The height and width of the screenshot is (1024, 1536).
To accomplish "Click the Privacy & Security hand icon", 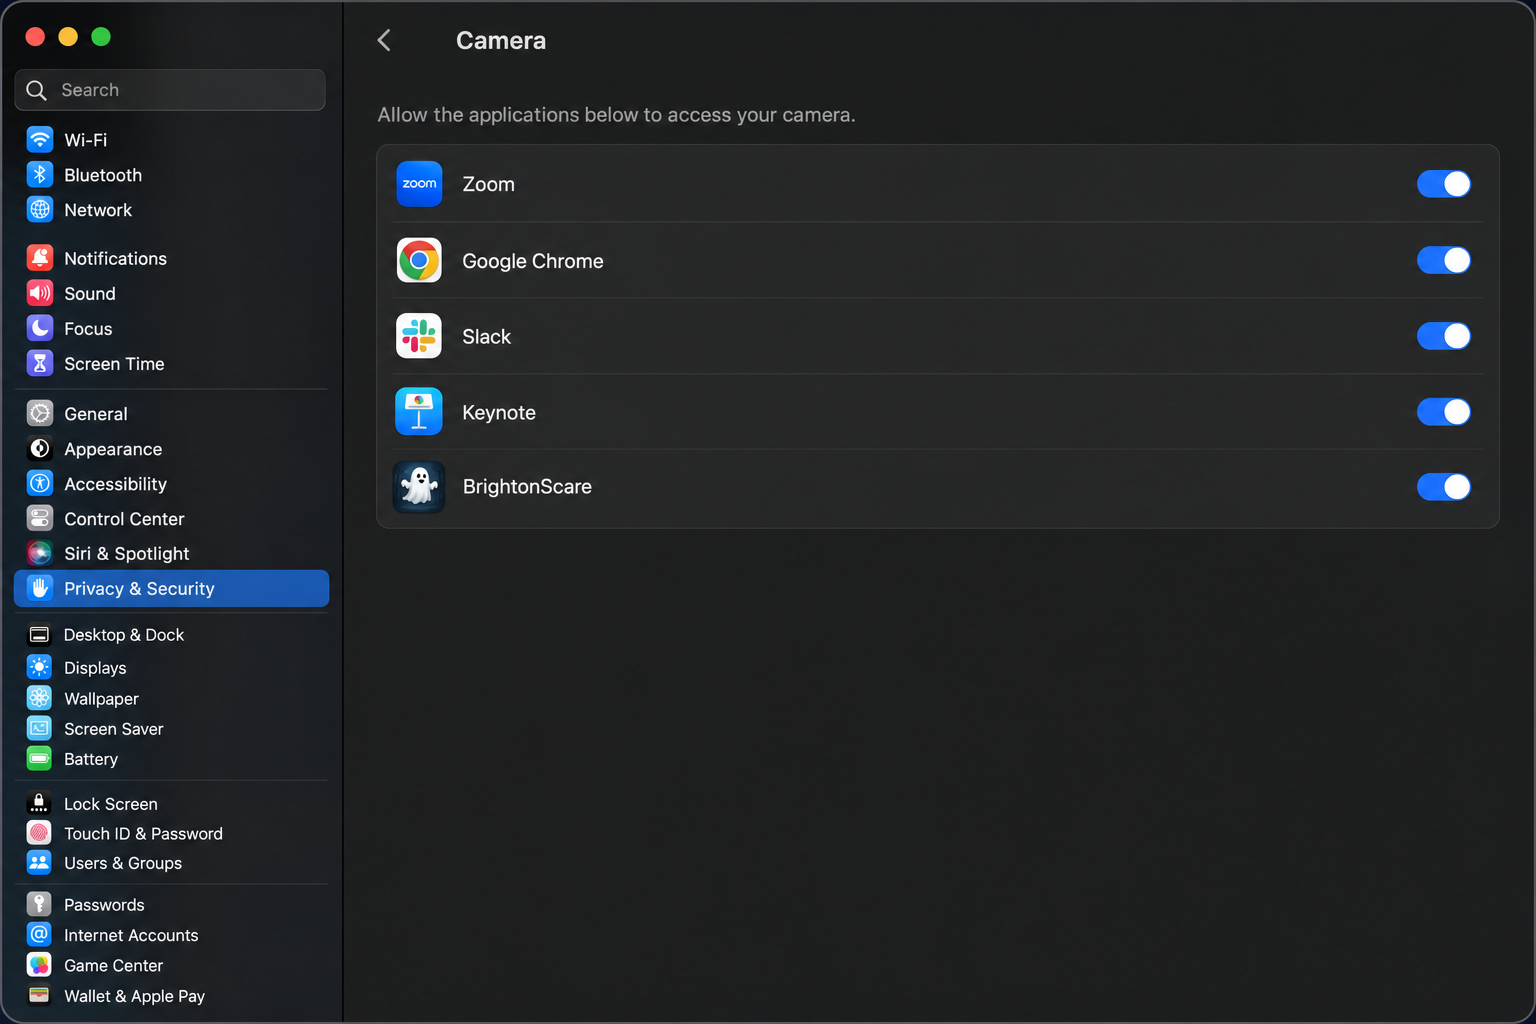I will coord(40,588).
